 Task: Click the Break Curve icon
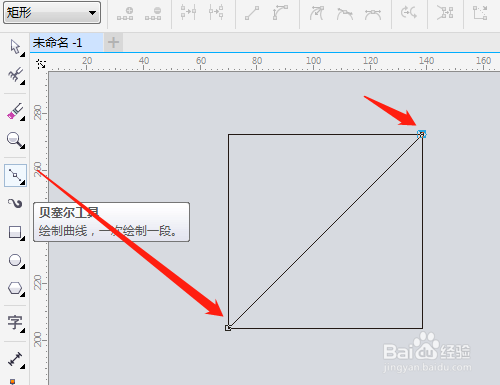tap(216, 12)
